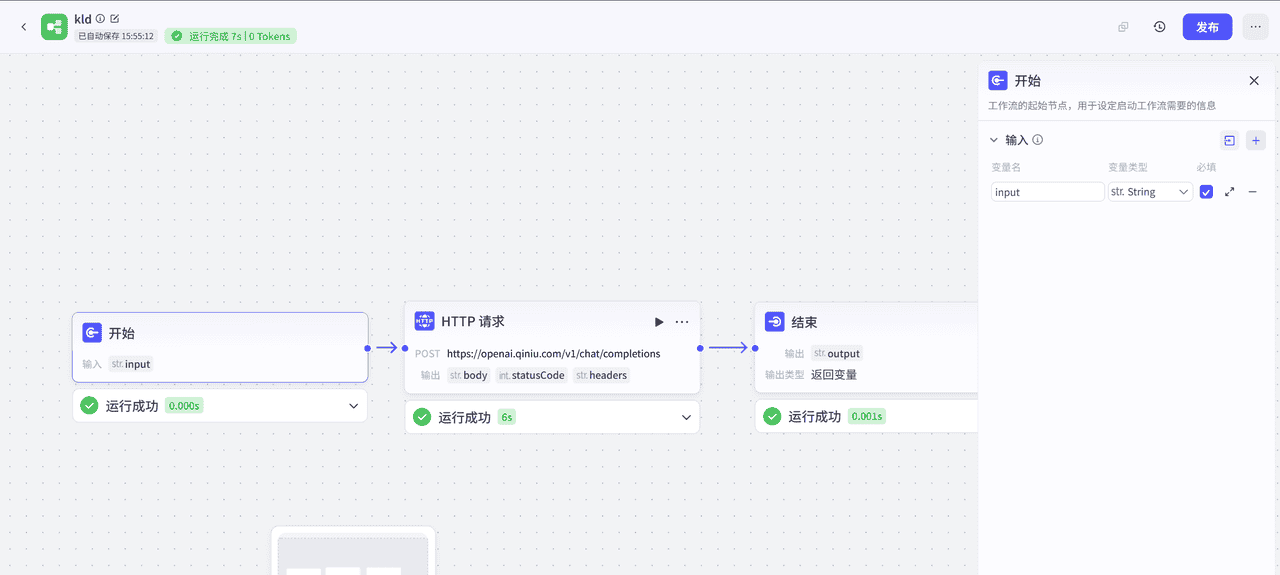Click the edit icon next to kld
Screen dimensions: 1280x575
(x=115, y=19)
